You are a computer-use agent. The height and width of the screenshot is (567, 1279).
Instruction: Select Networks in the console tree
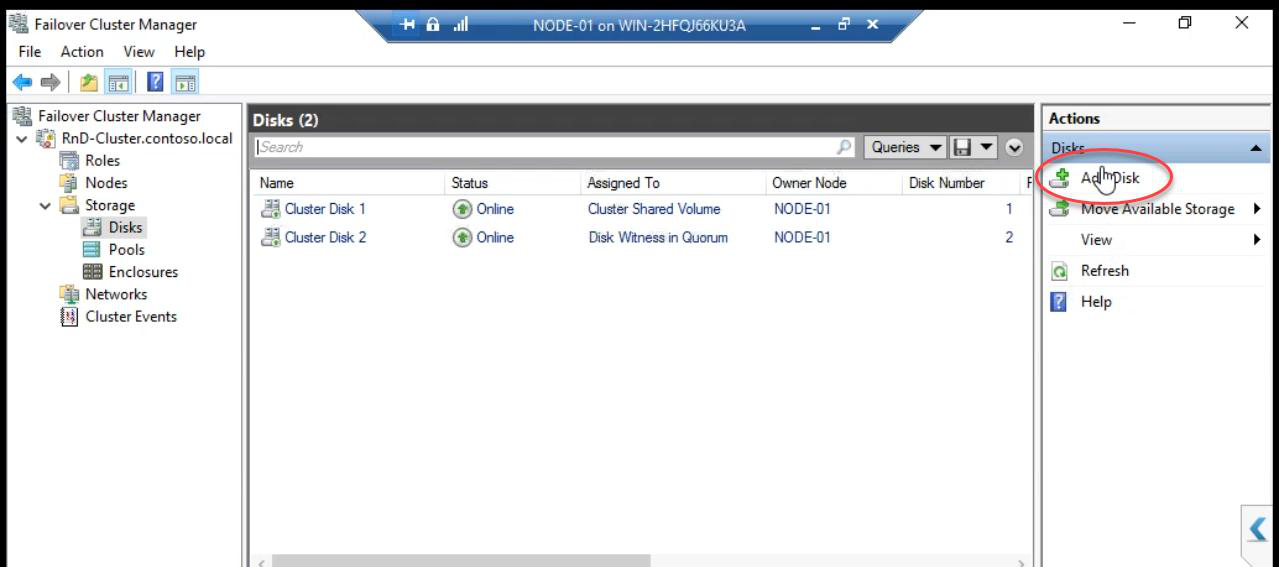(116, 294)
